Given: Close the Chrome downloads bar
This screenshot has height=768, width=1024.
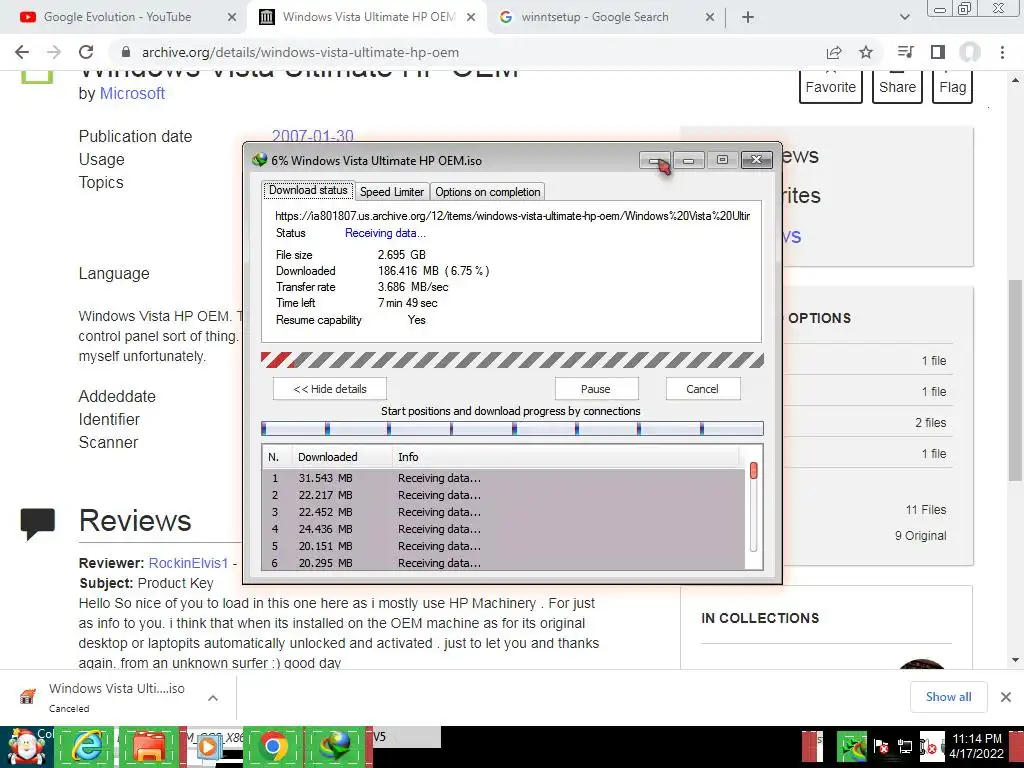Looking at the screenshot, I should point(1006,697).
